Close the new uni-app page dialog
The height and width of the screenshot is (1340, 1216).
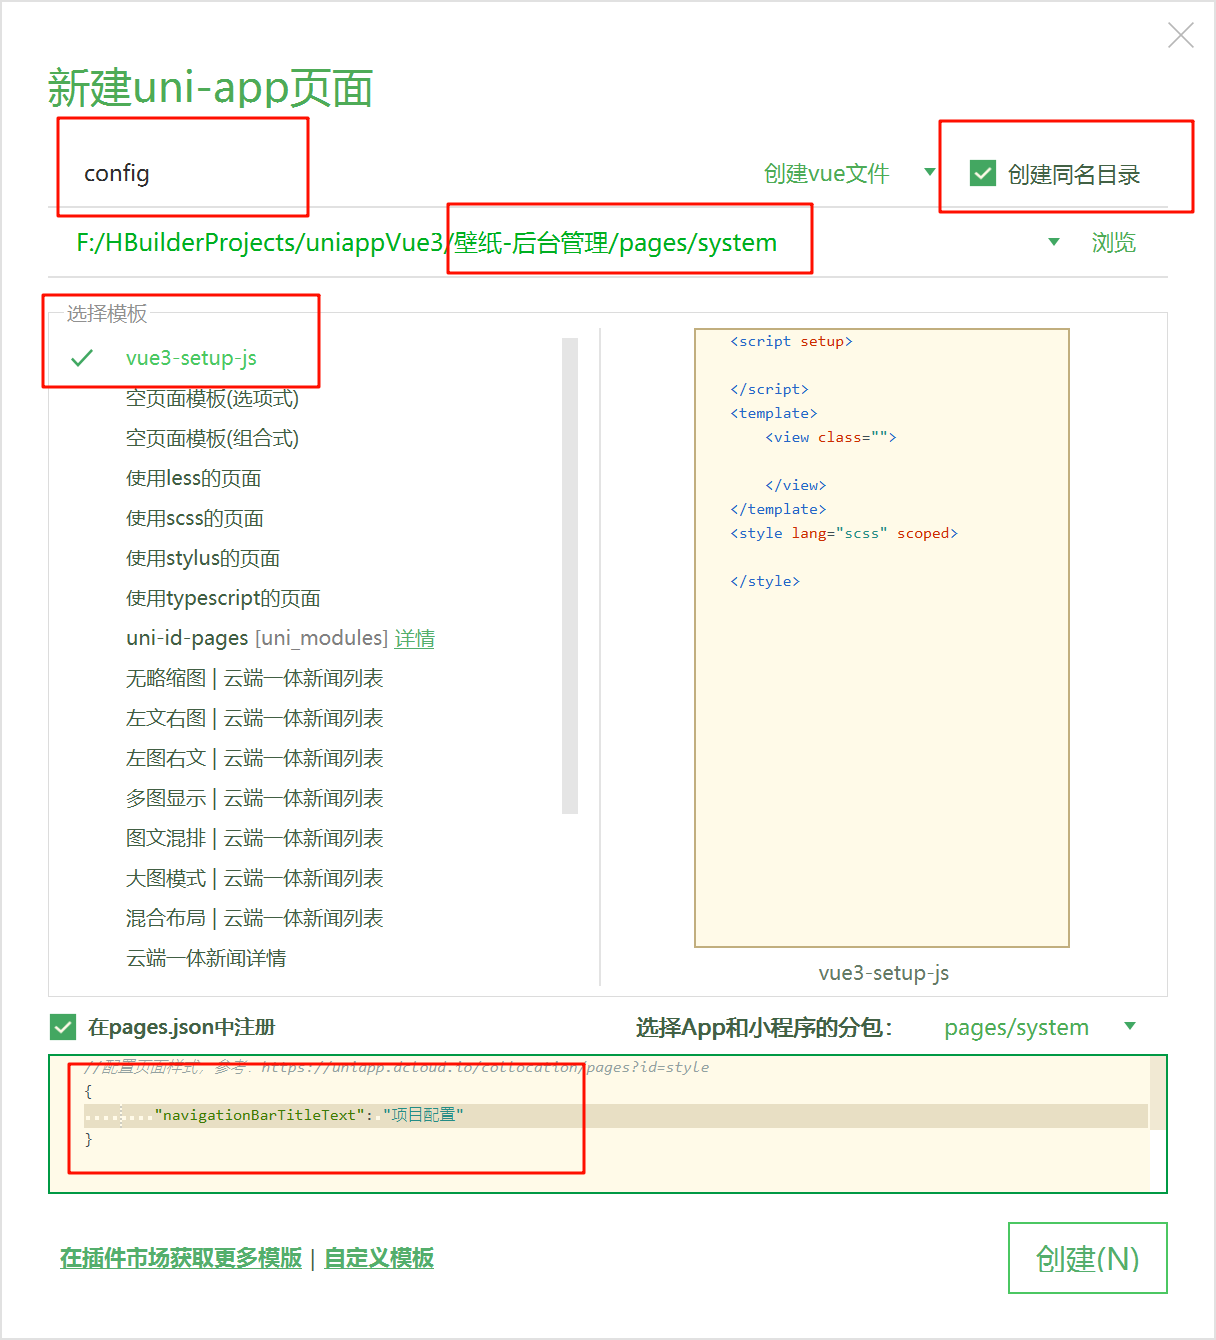click(x=1181, y=36)
